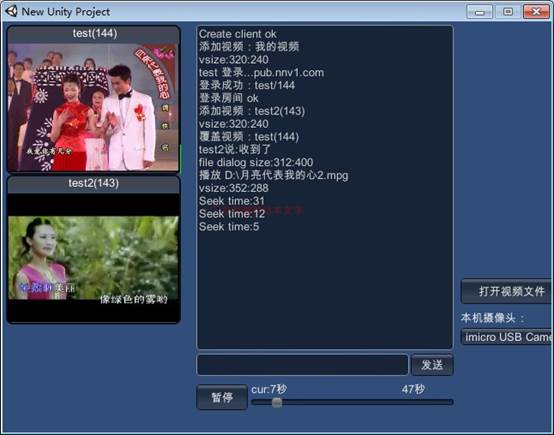Click the 'Seek time:31' log line
Image resolution: width=554 pixels, height=435 pixels.
click(232, 201)
